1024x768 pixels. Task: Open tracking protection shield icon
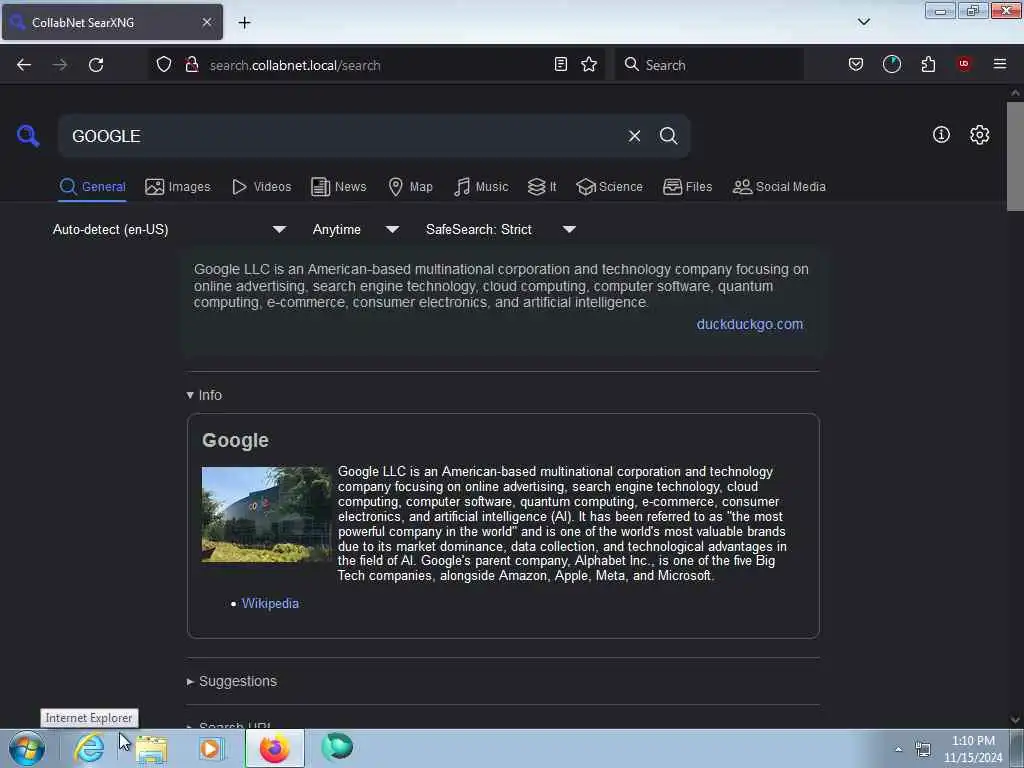point(164,64)
